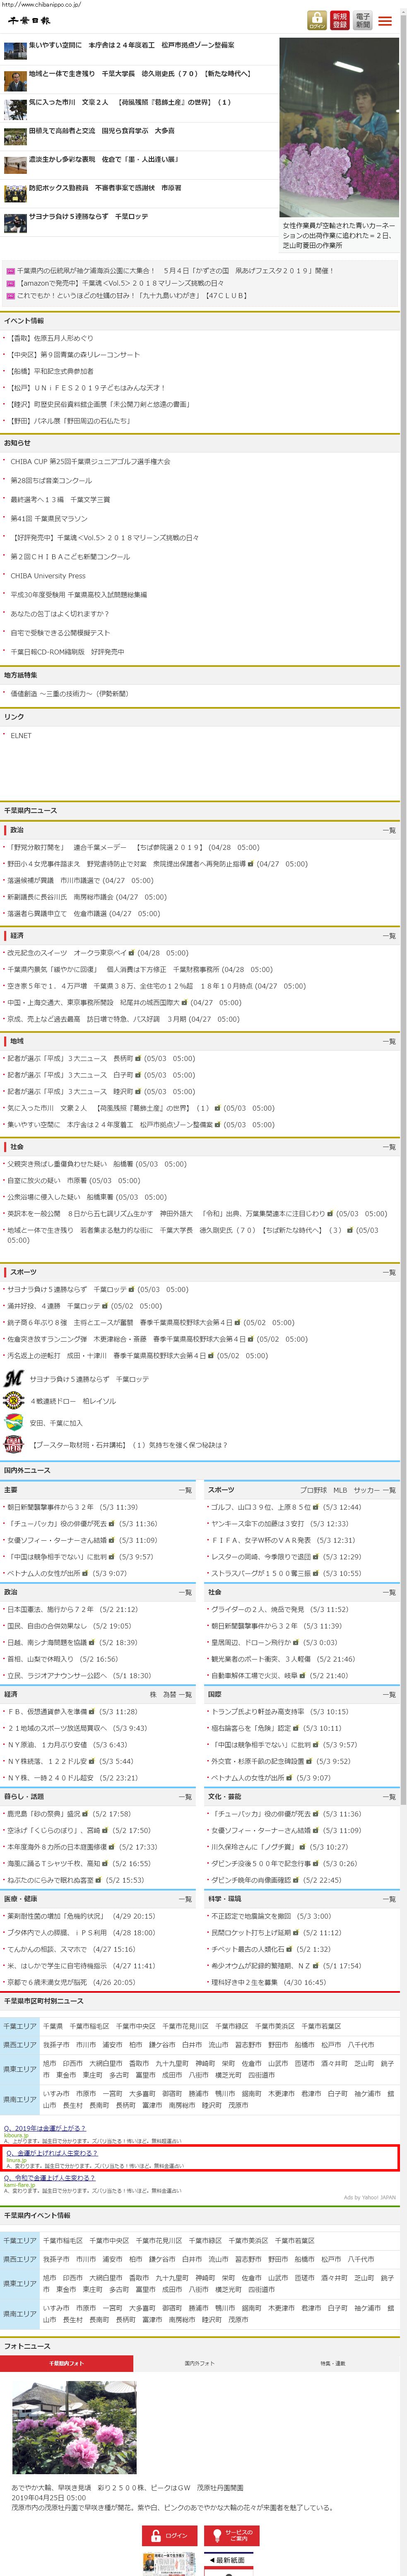Viewport: 407px width, 2576px height.
Task: Open the ELNET link under リンク
Action: (x=21, y=735)
